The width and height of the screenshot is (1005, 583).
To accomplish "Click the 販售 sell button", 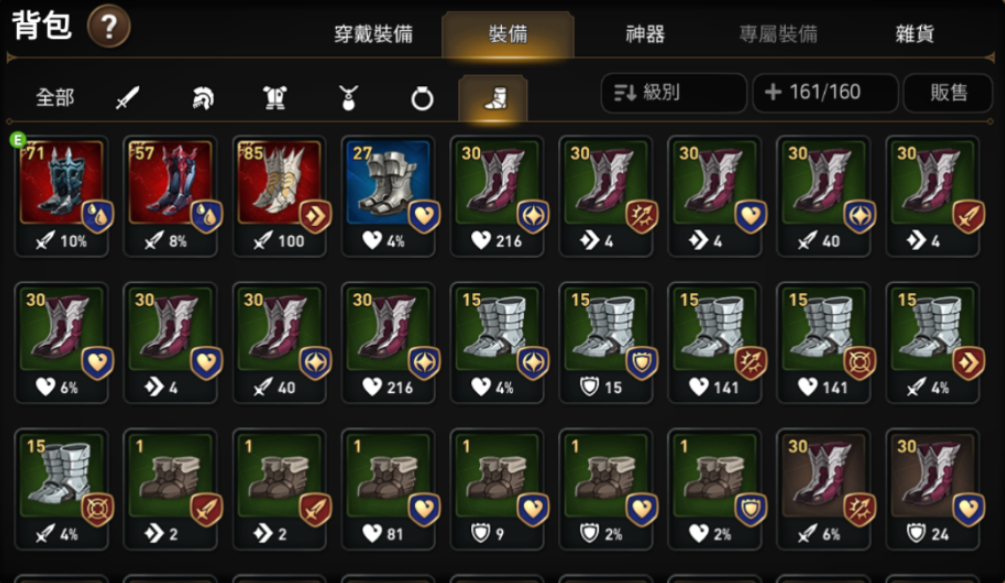I will point(948,93).
